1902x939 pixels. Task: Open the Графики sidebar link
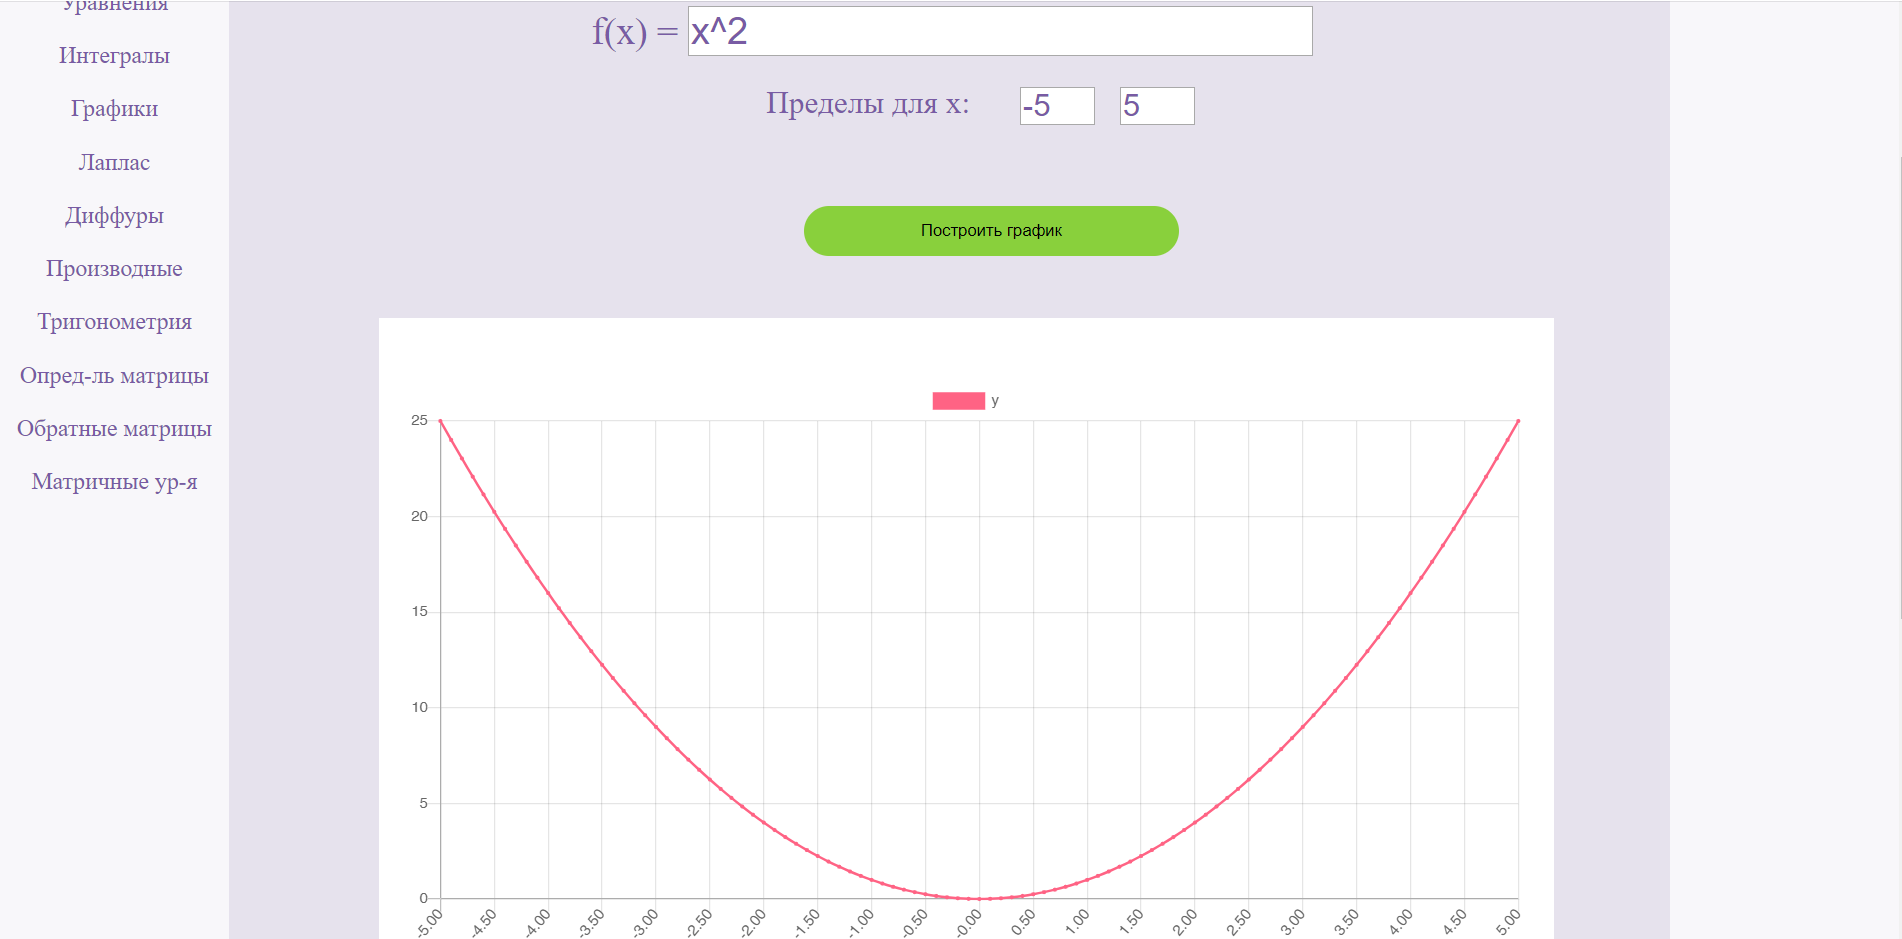114,109
